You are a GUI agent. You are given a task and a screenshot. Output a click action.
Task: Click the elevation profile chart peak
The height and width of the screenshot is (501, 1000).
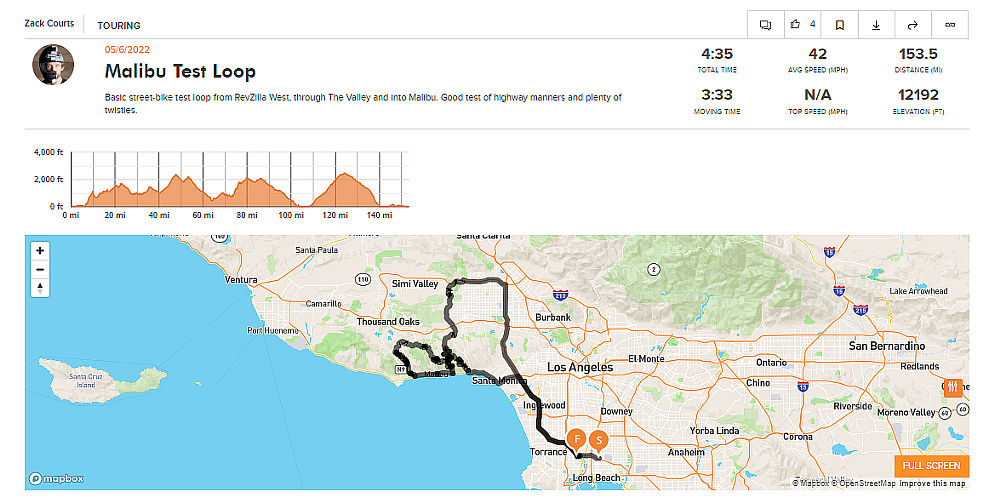pos(344,176)
